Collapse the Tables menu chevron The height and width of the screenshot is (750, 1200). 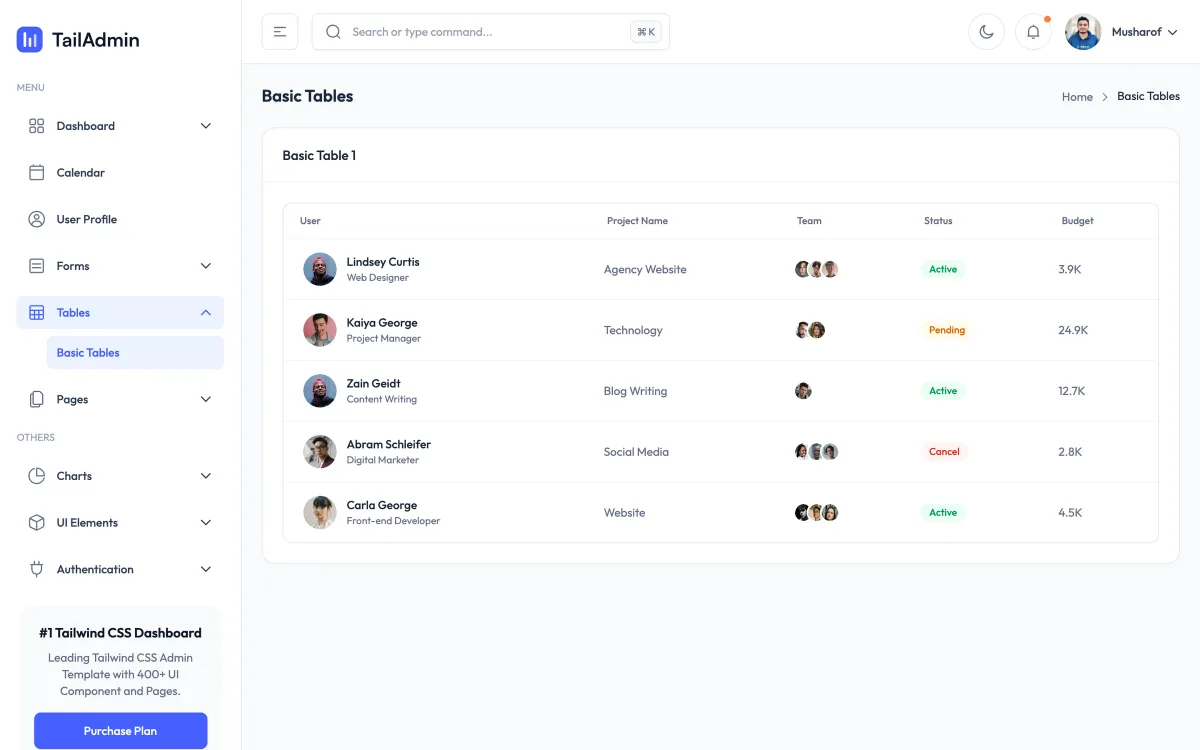pyautogui.click(x=206, y=313)
